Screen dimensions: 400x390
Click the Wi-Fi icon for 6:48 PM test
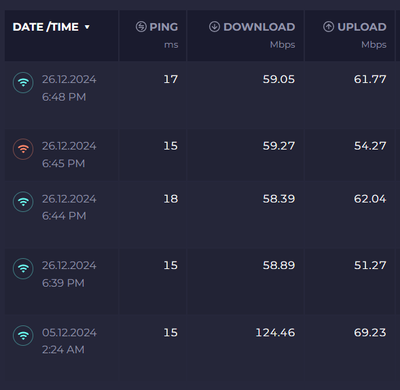pyautogui.click(x=23, y=83)
